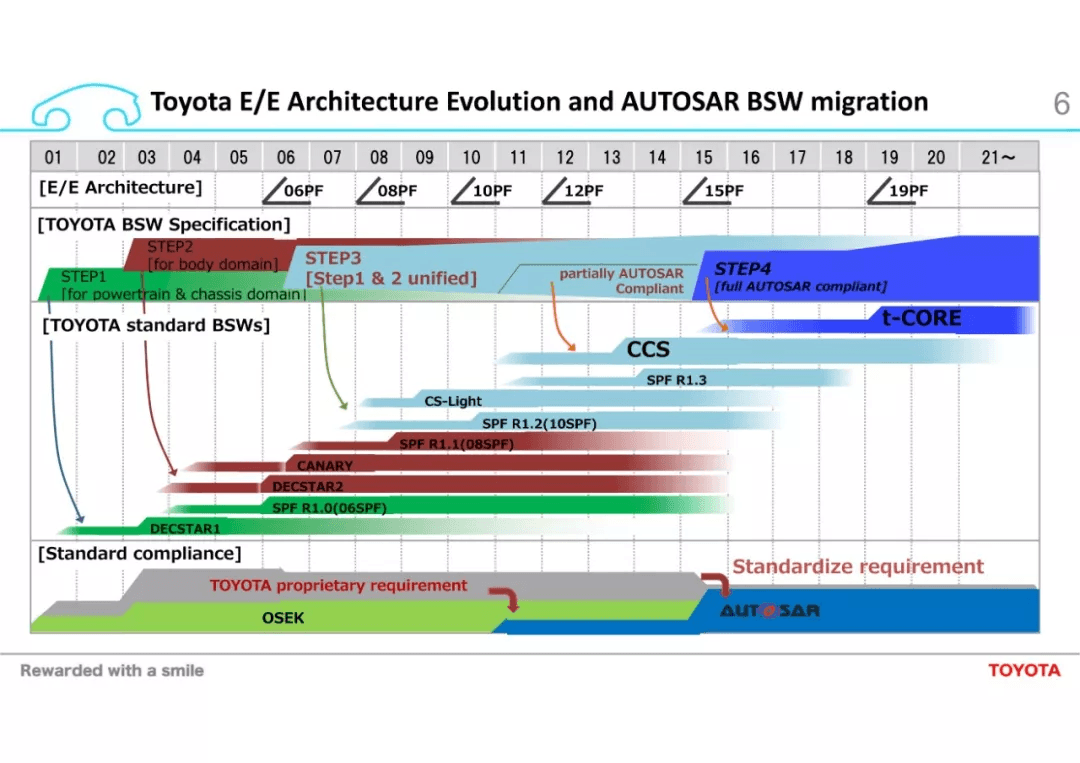Click the [TOYOTA standard BSWs] heading
The height and width of the screenshot is (763, 1080).
pos(156,325)
